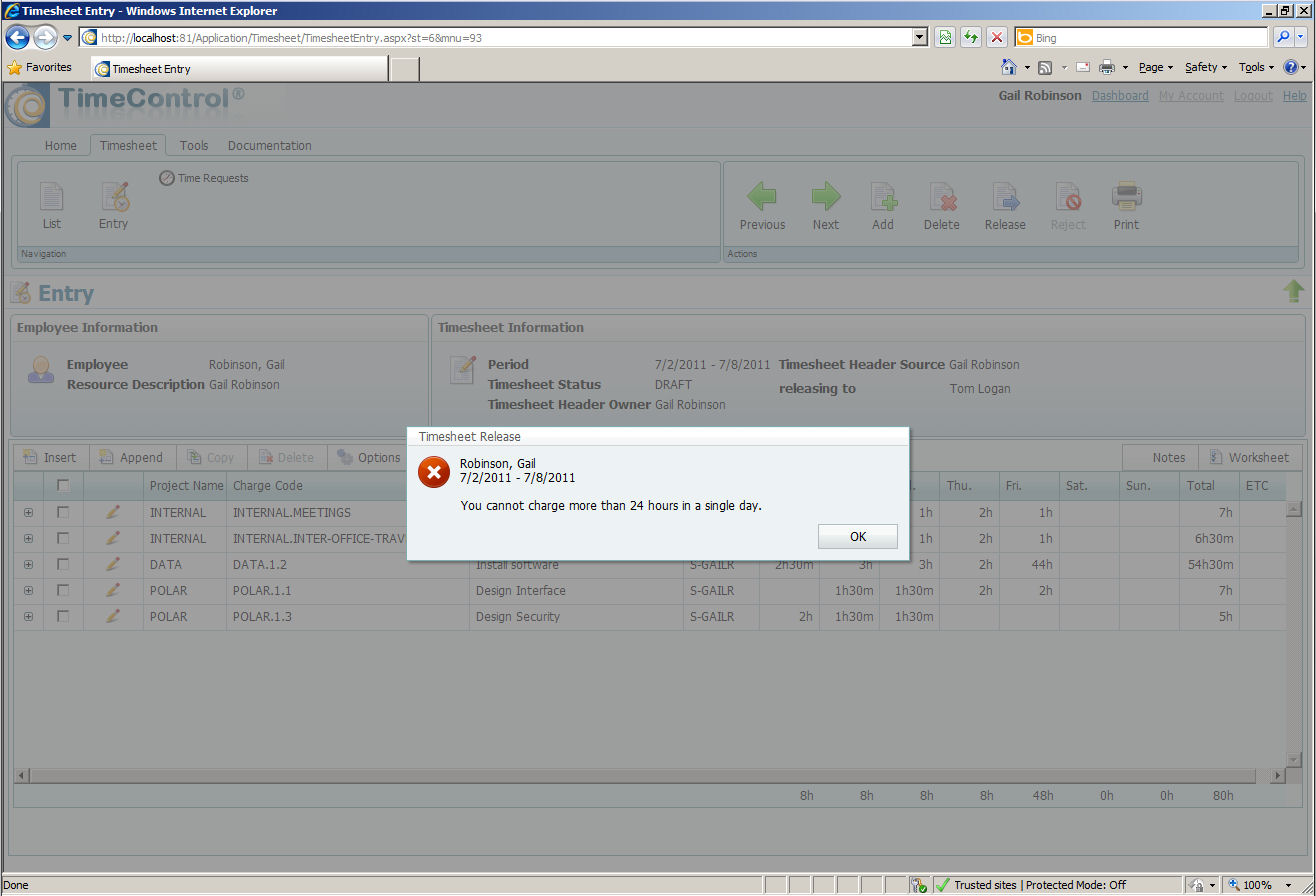Open browser Help question mark icon
Viewport: 1316px width, 896px height.
point(1289,67)
